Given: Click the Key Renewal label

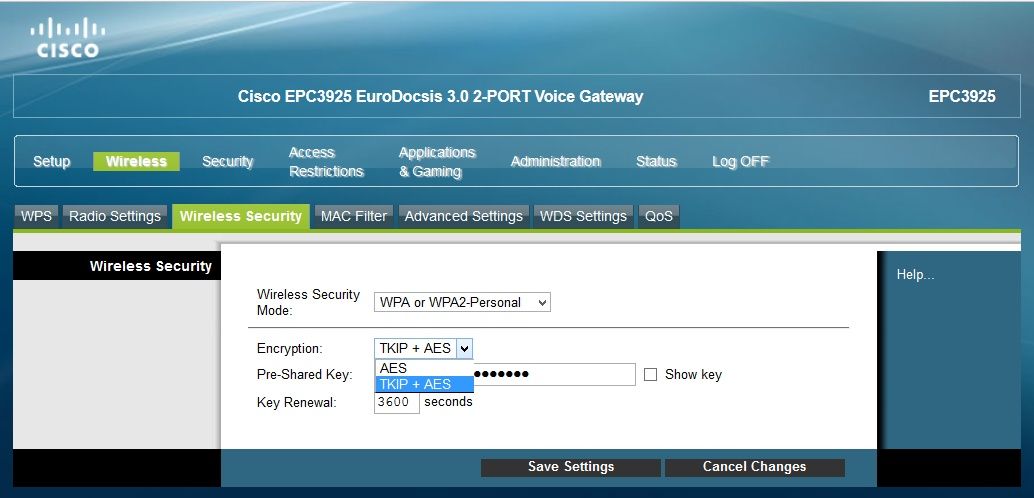Looking at the screenshot, I should [x=297, y=402].
